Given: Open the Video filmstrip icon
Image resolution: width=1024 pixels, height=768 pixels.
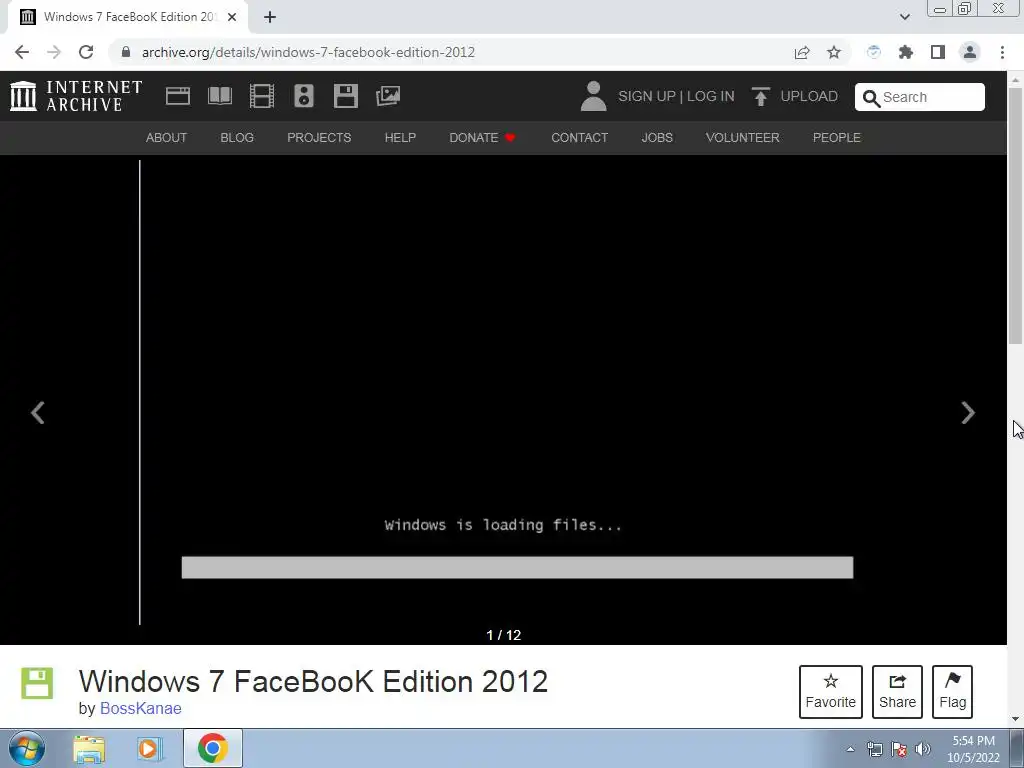Looking at the screenshot, I should point(262,96).
